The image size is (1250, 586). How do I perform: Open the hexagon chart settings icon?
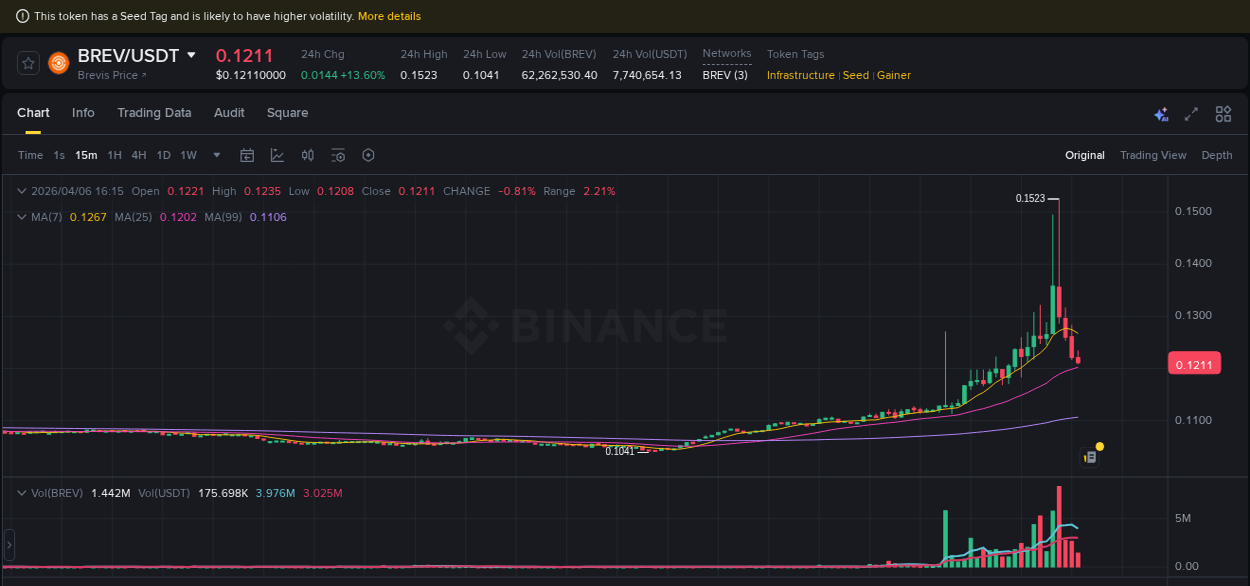coord(368,155)
